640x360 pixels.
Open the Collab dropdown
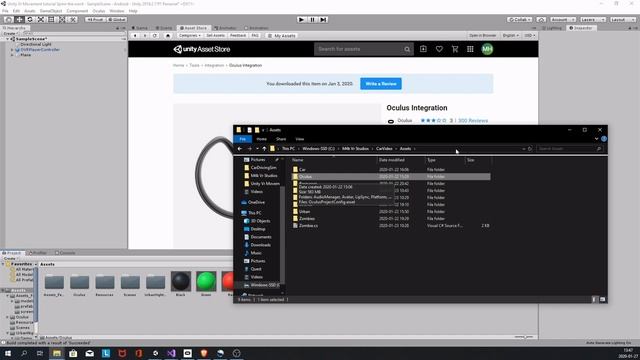[520, 20]
